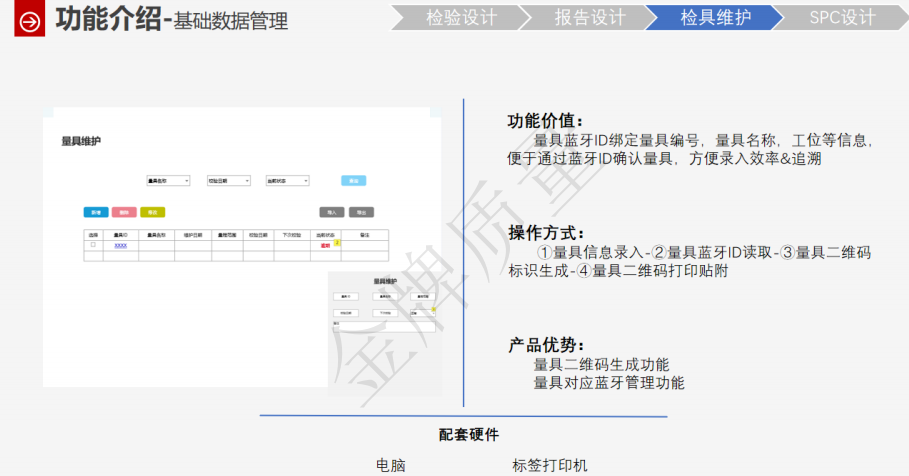
Task: Click the red circled arrow icon
Action: 30,21
